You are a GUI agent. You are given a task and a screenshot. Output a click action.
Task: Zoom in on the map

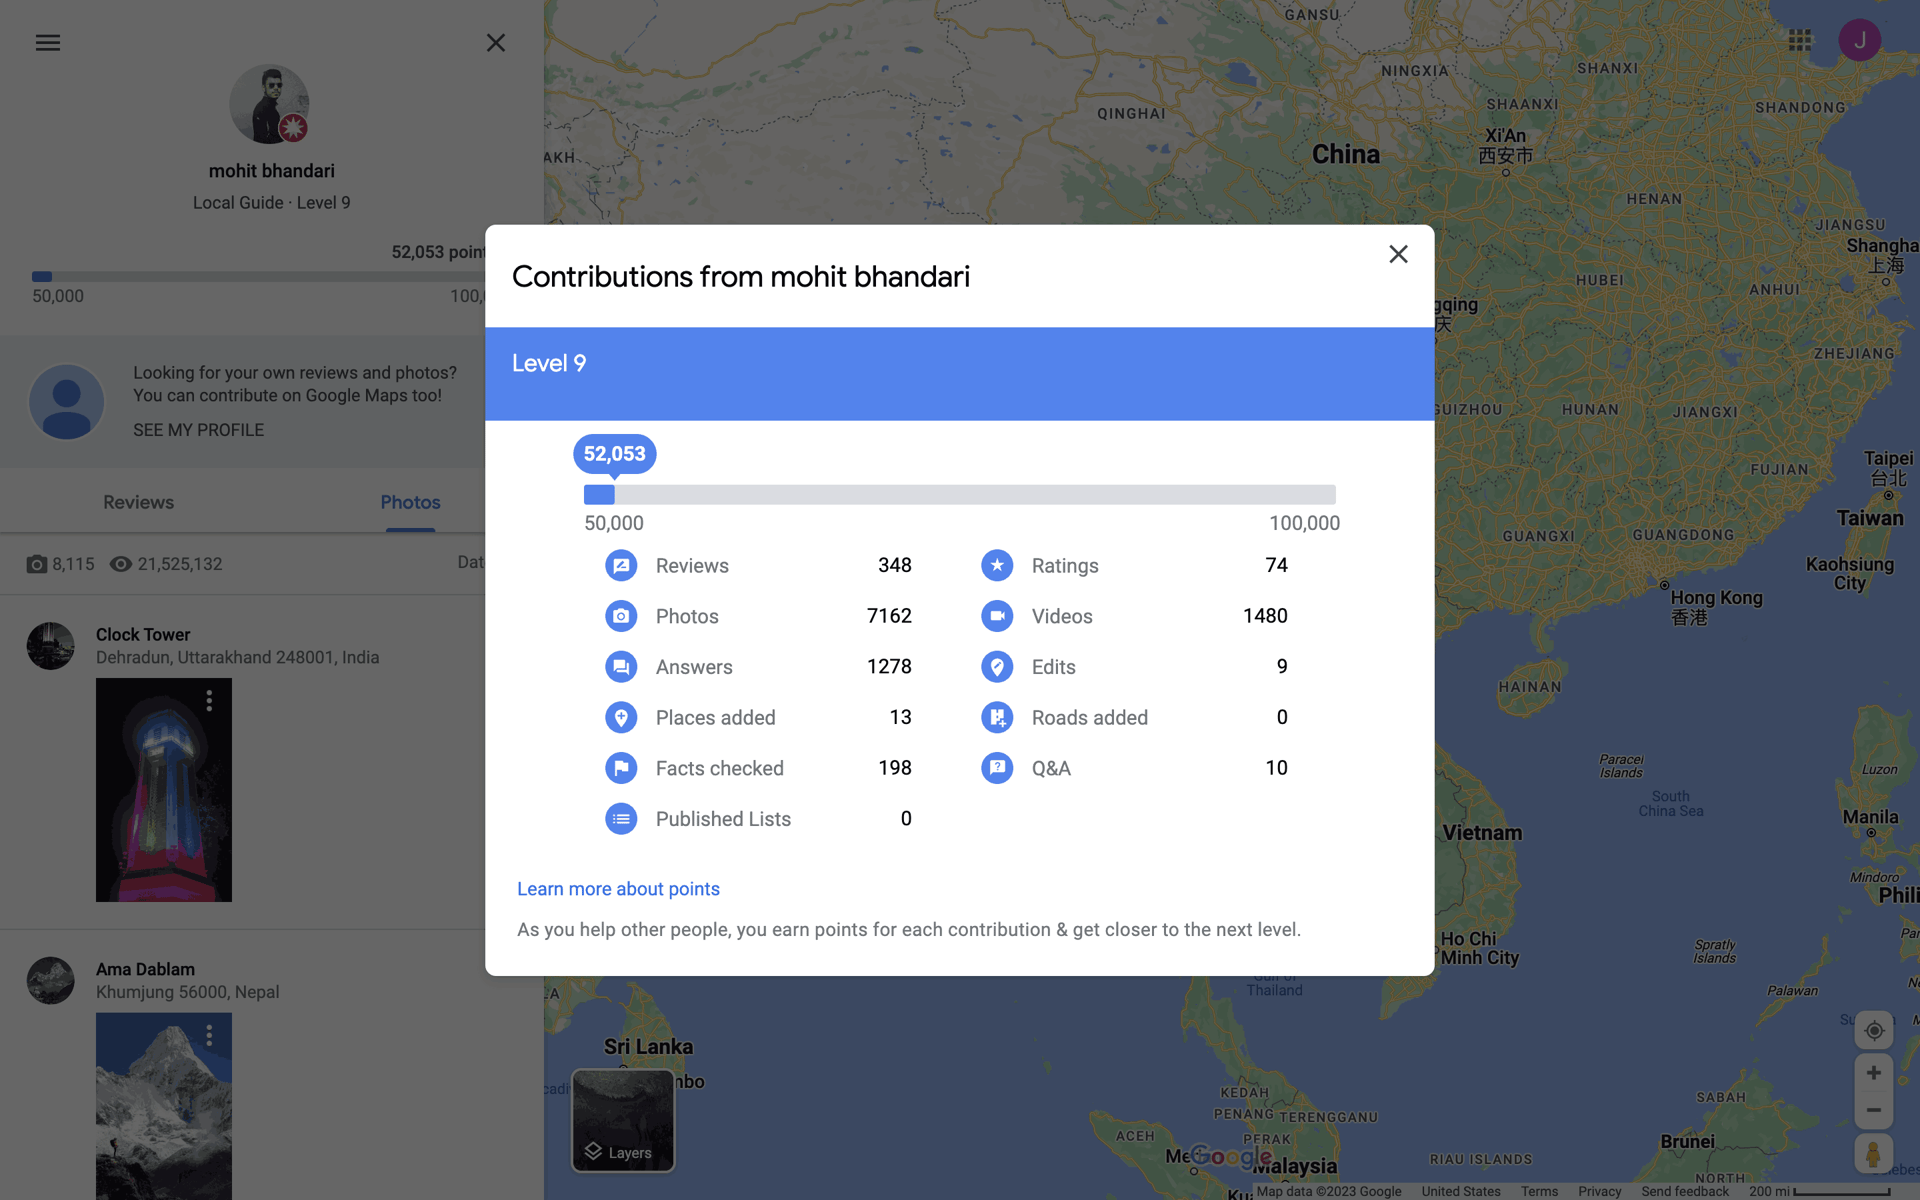(1874, 1073)
